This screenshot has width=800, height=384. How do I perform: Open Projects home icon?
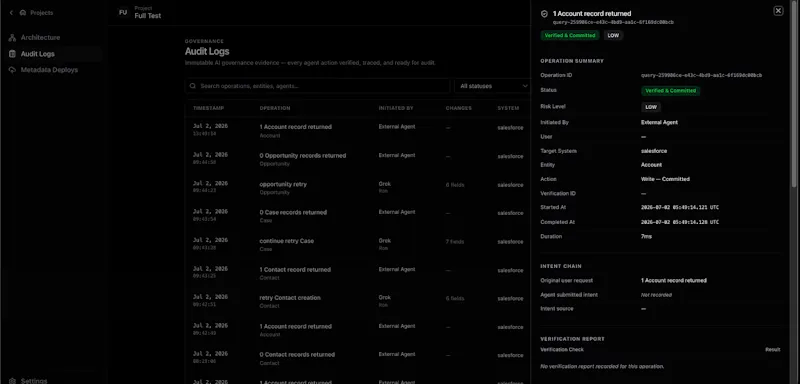[x=22, y=13]
